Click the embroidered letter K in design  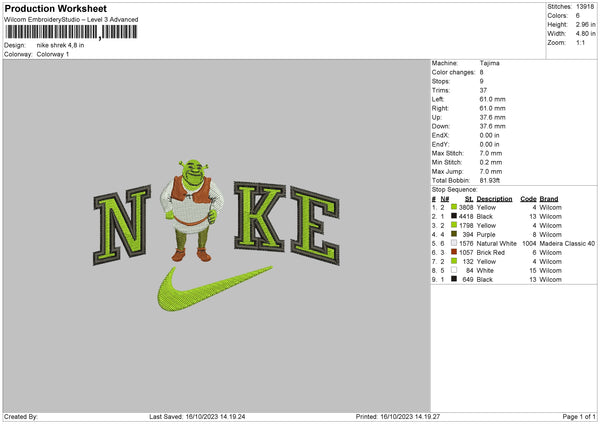pyautogui.click(x=260, y=217)
